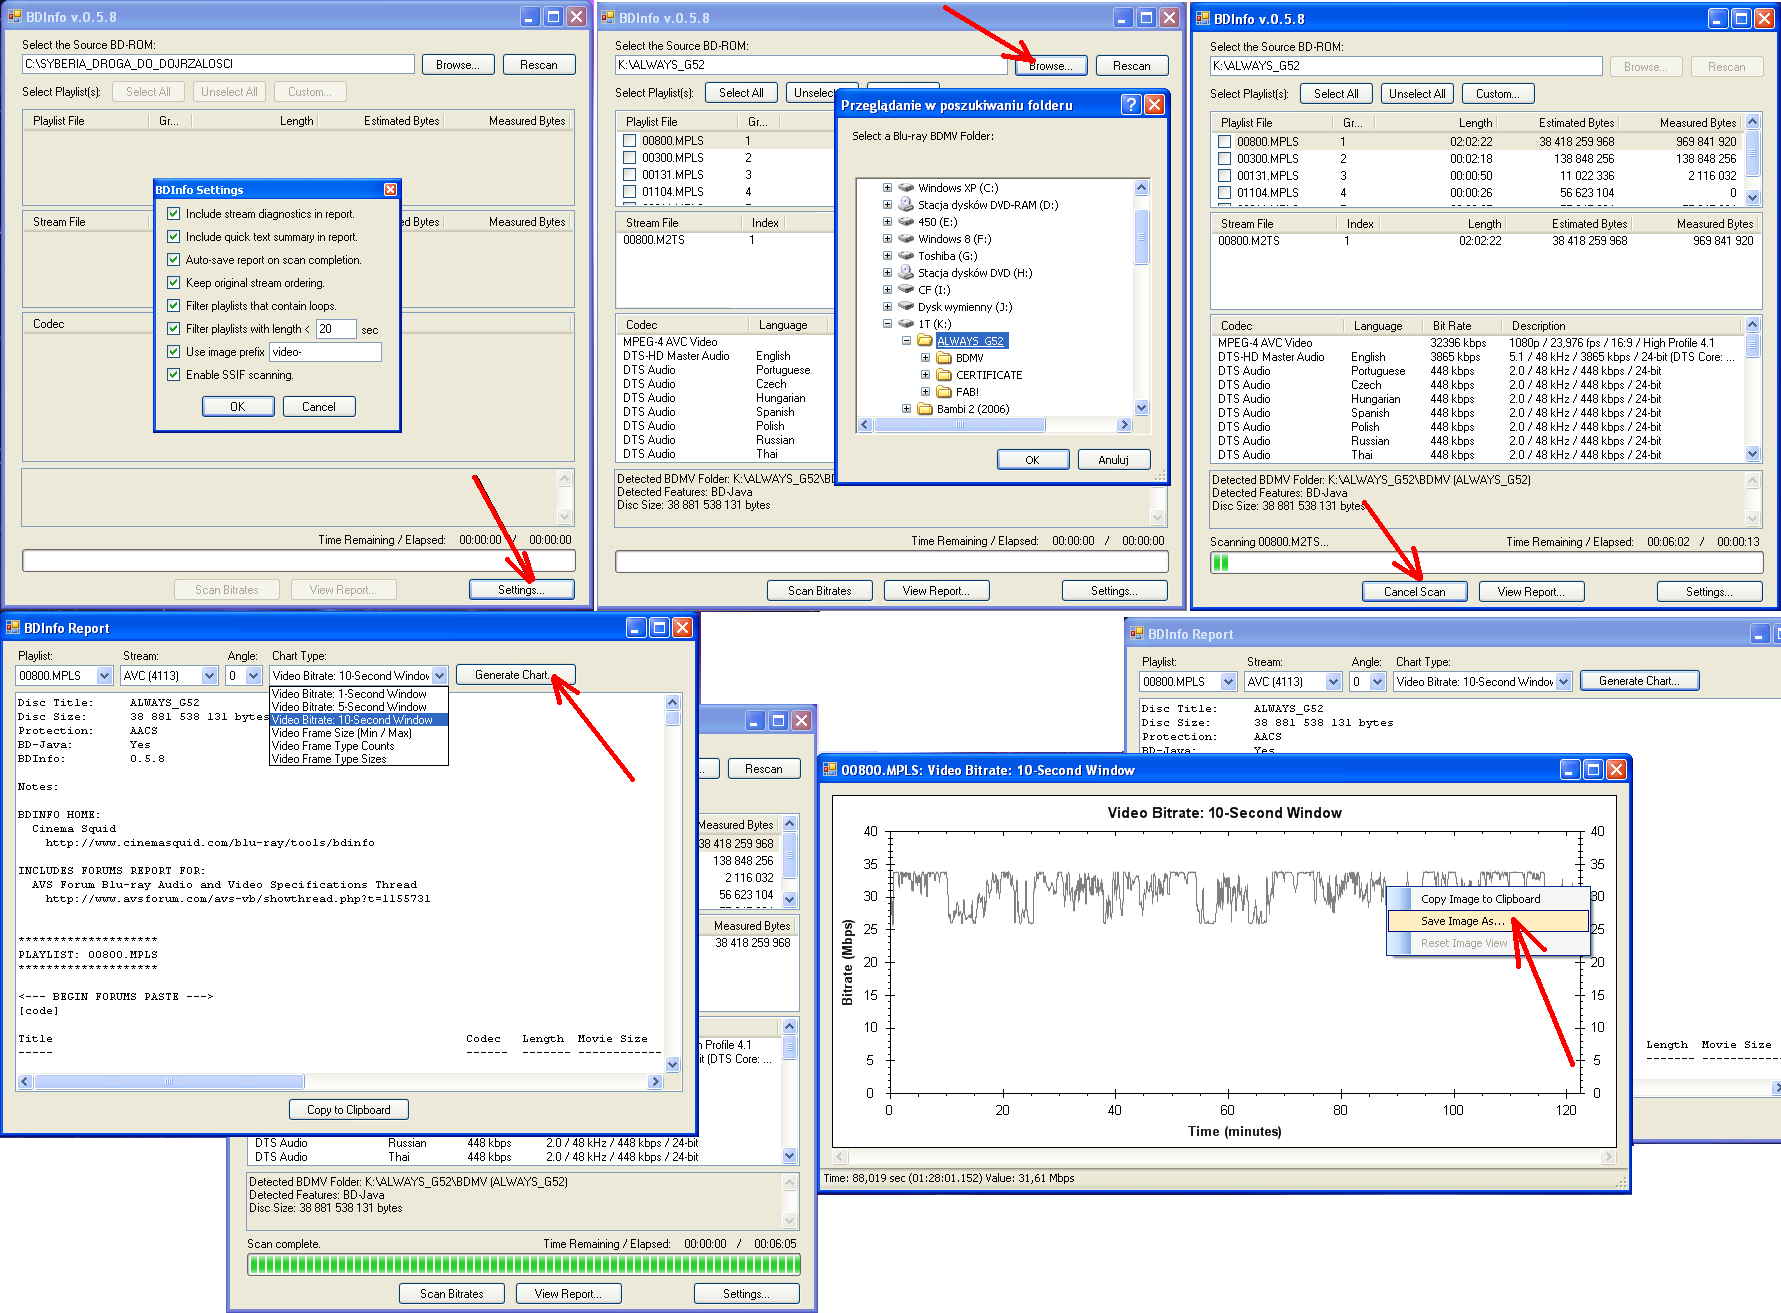Click scan progress bar in right BDInfo window
Screen dimensions: 1781x1313
click(x=1486, y=563)
